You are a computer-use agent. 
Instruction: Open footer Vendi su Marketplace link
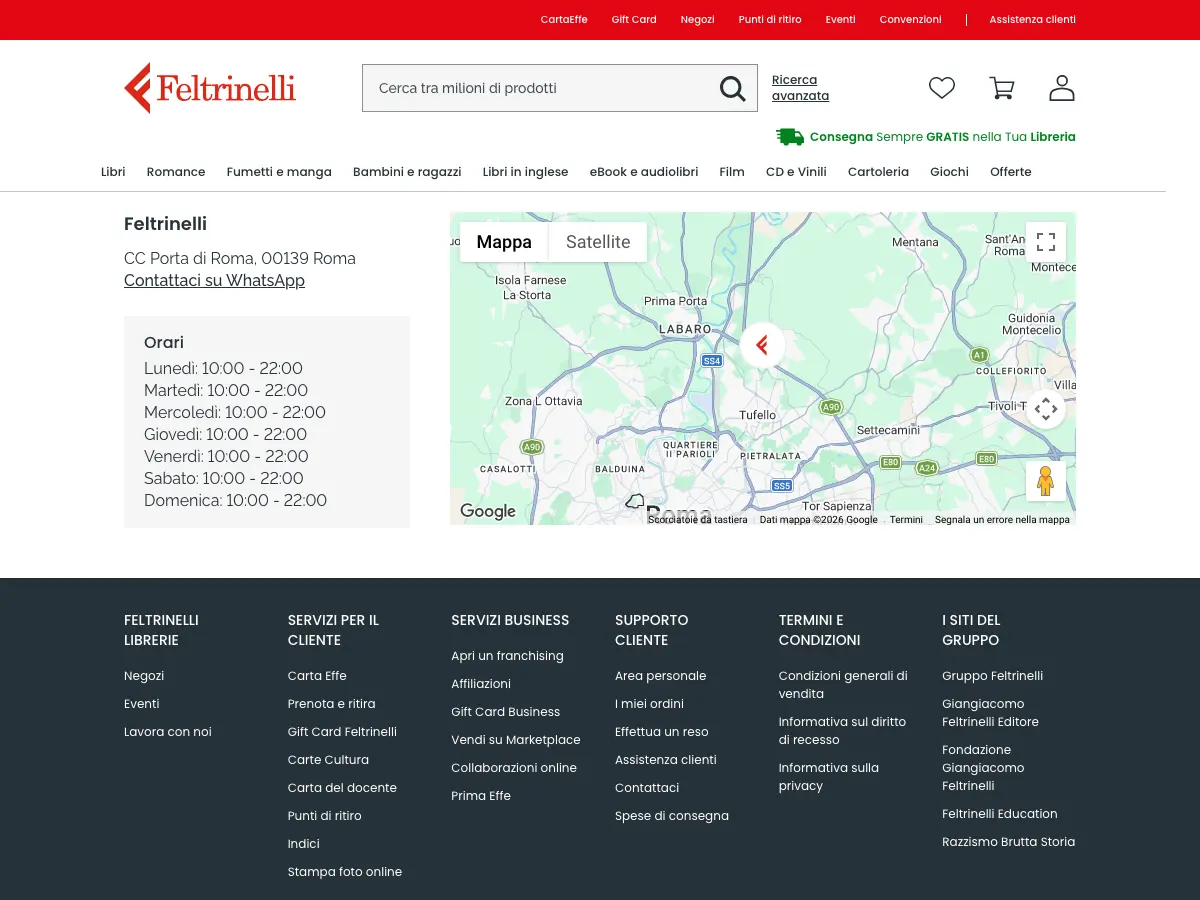[x=516, y=740]
